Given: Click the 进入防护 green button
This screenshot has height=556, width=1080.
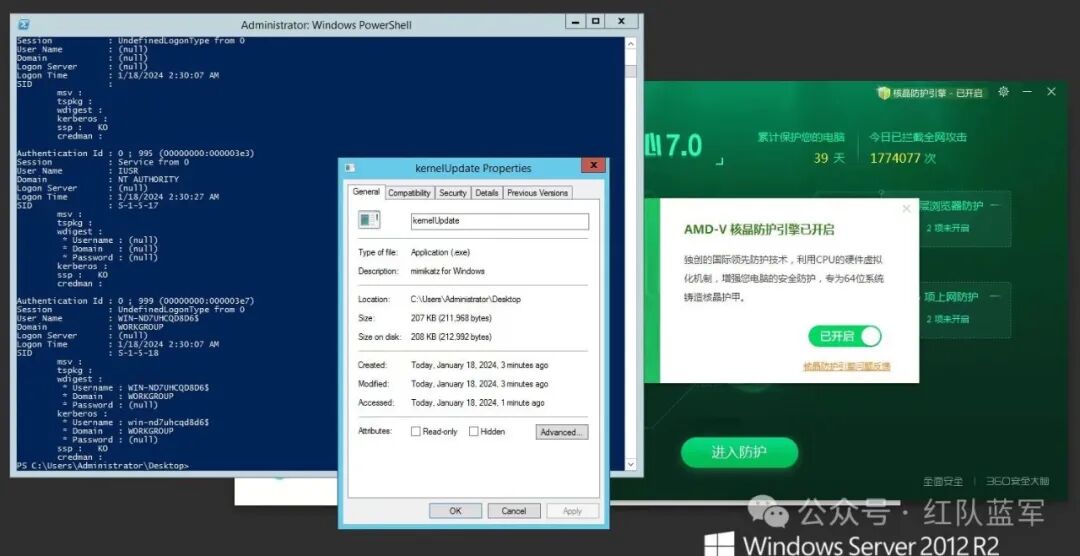Looking at the screenshot, I should [739, 453].
